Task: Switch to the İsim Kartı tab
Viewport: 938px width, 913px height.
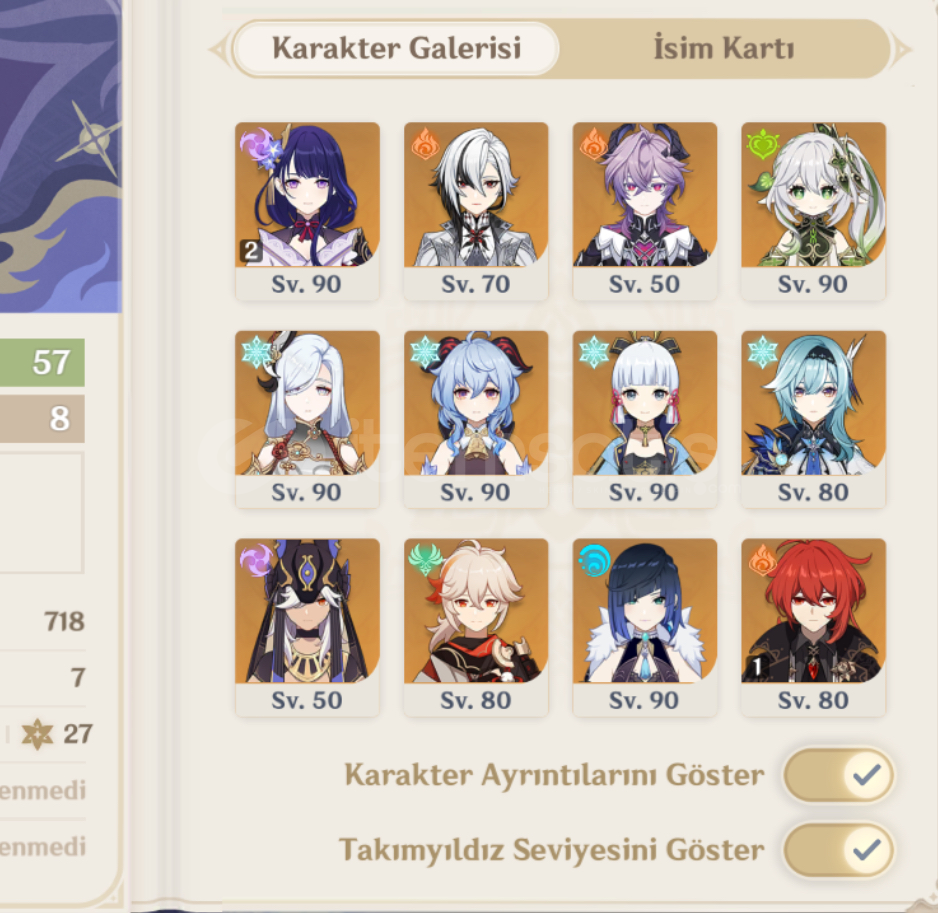Action: [x=724, y=48]
